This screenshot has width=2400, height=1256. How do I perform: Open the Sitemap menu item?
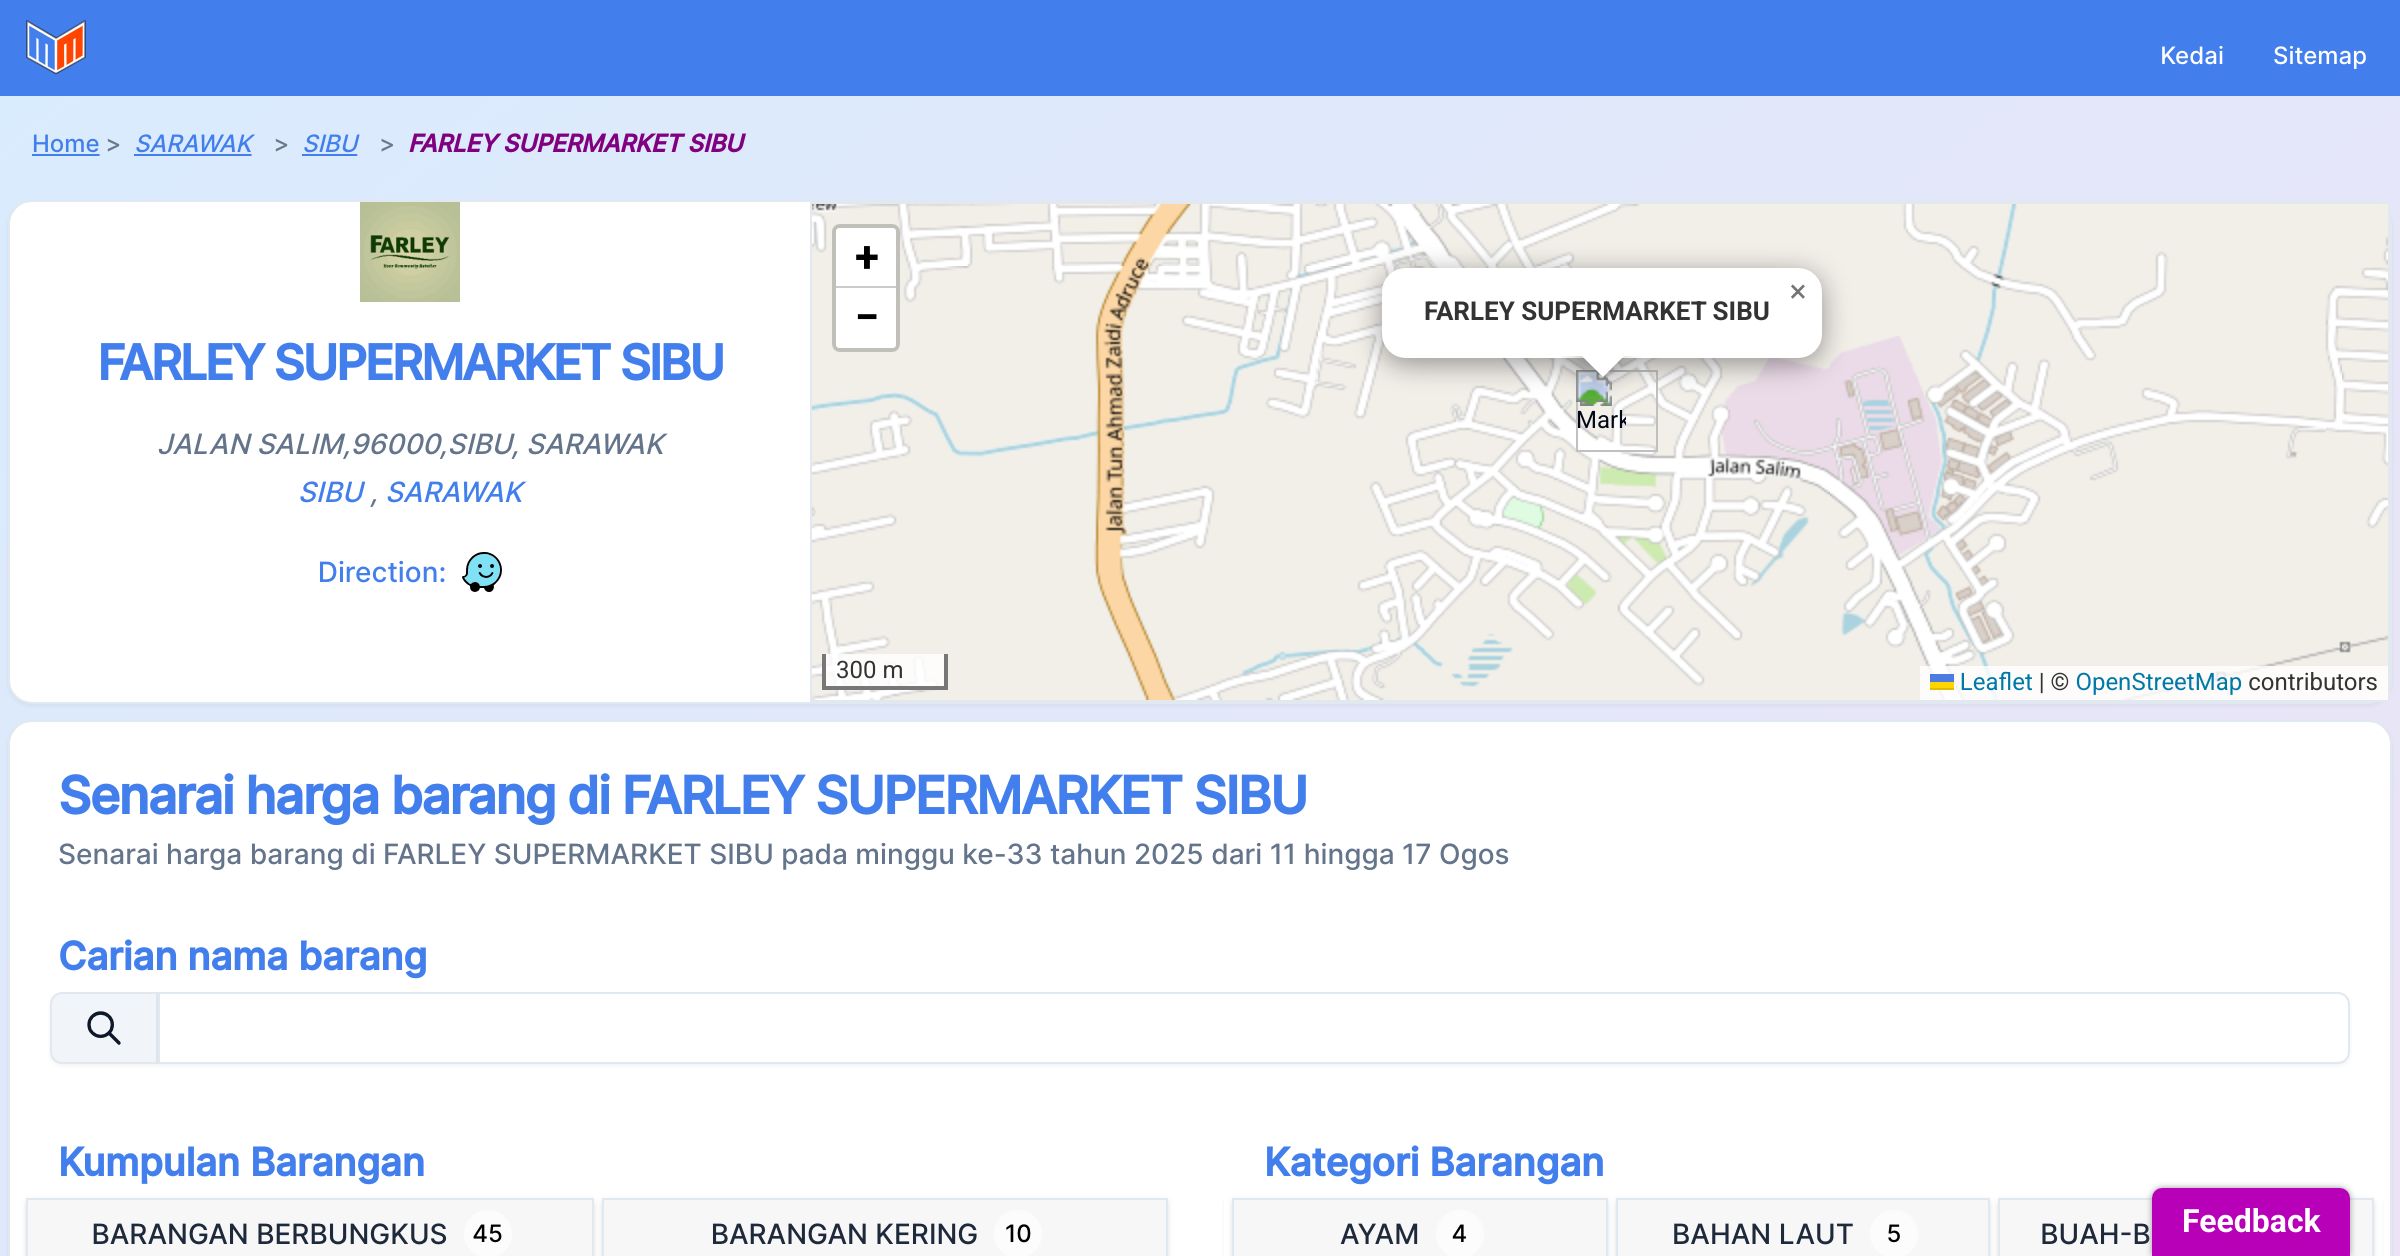click(x=2319, y=55)
